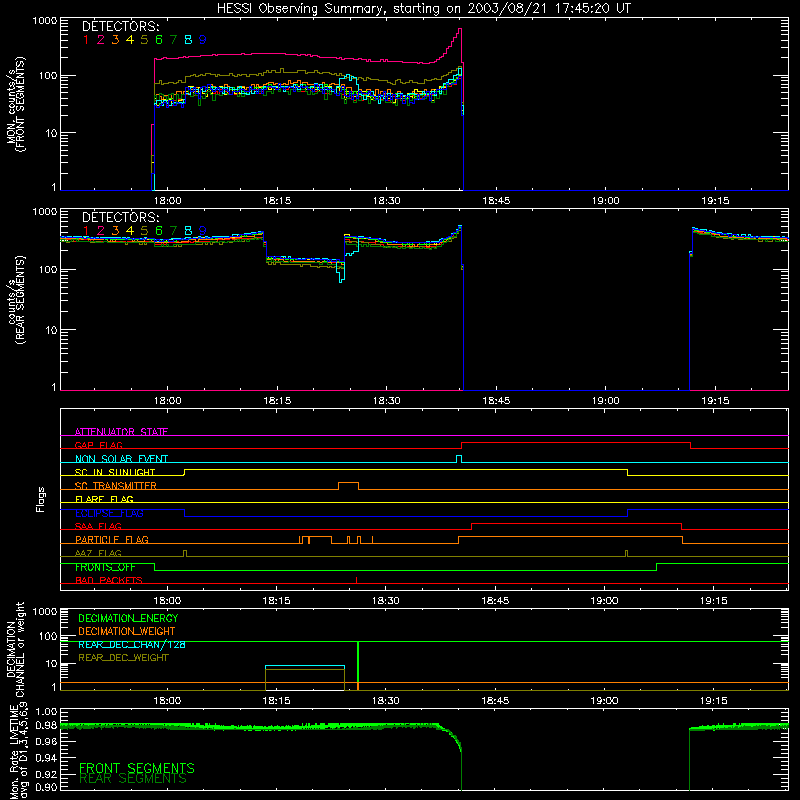Select the SC_IN_SUNLIGHT flag label

pyautogui.click(x=115, y=472)
